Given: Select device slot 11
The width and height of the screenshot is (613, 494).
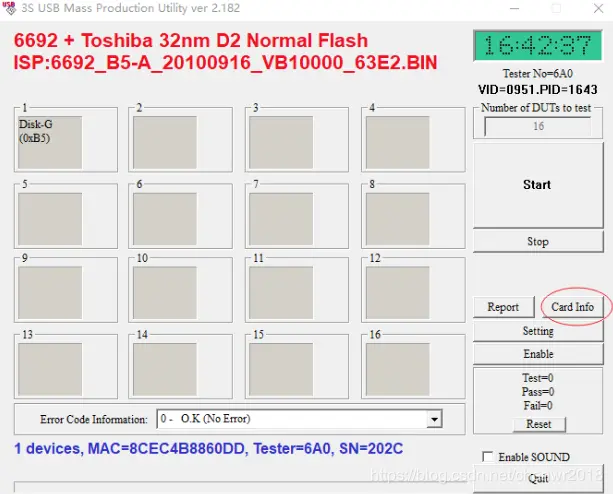Looking at the screenshot, I should pos(281,293).
